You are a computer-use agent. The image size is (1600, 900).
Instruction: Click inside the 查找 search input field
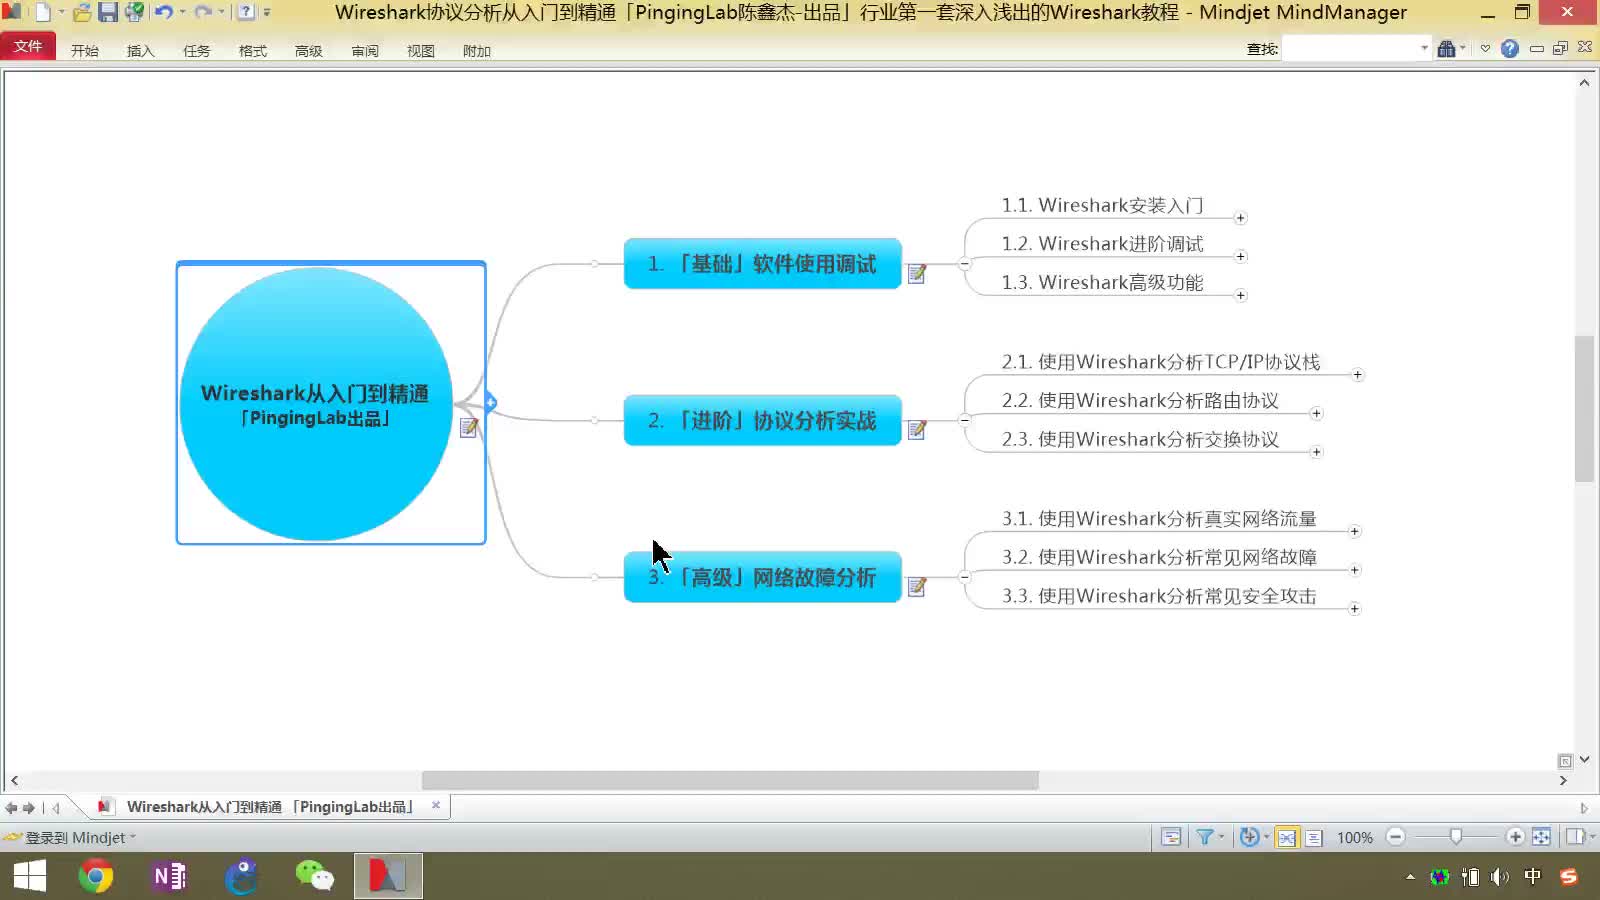pyautogui.click(x=1350, y=48)
